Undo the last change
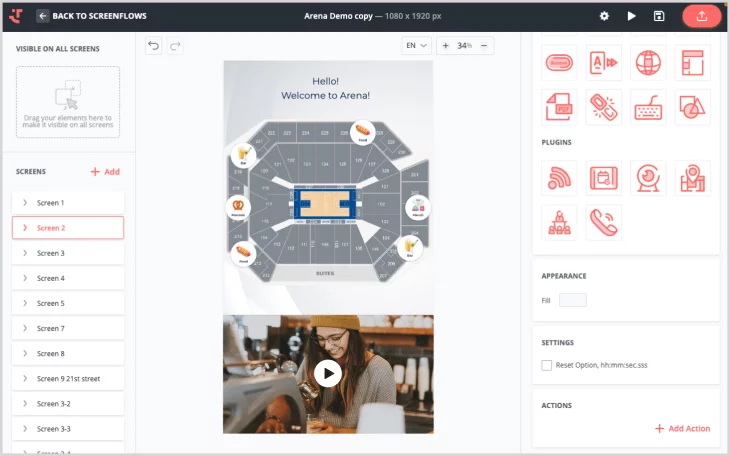This screenshot has width=730, height=456. [x=153, y=46]
